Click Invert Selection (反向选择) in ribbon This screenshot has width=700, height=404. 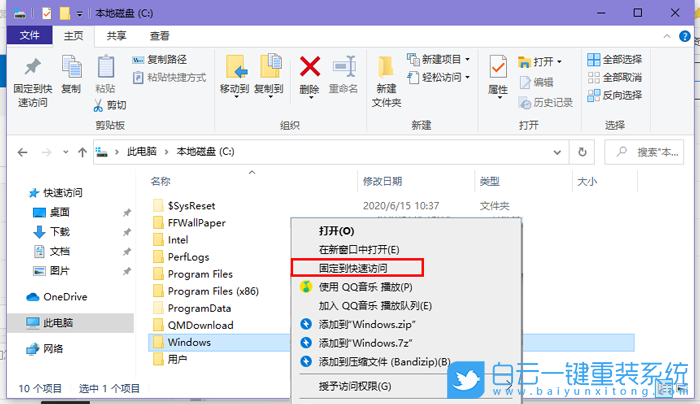615,95
